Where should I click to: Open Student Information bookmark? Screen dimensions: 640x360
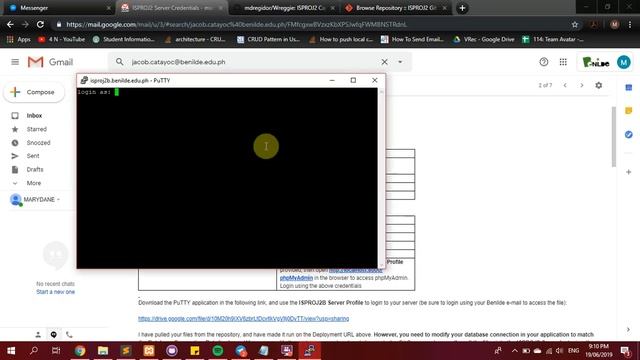pyautogui.click(x=124, y=39)
